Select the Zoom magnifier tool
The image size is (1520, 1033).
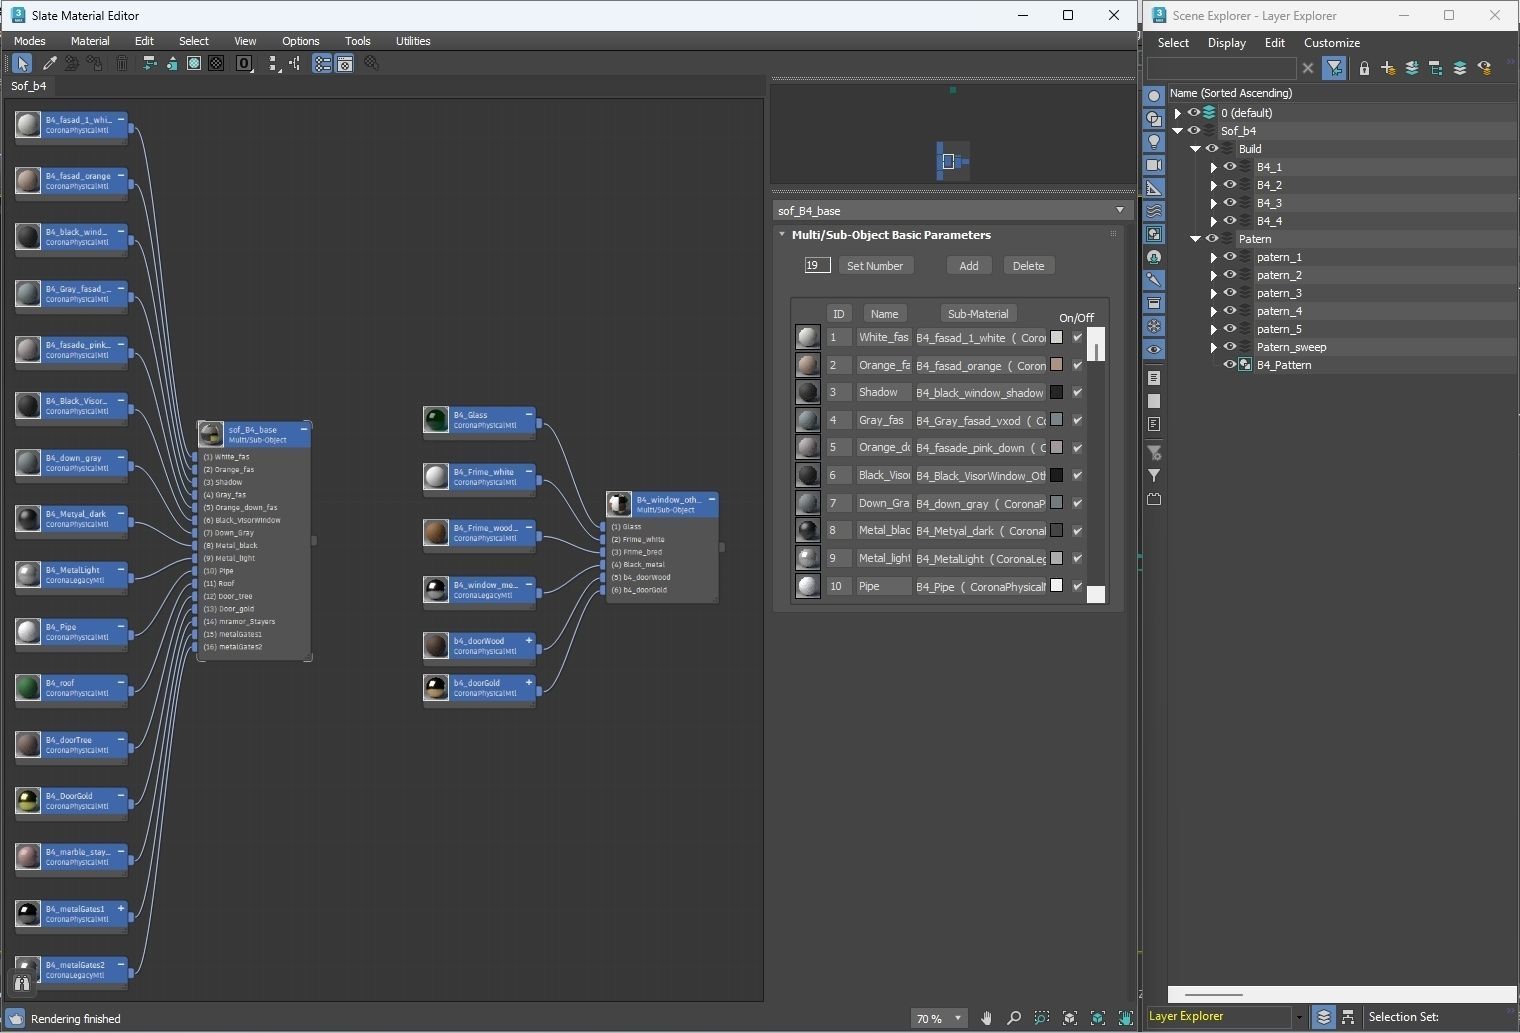tap(1014, 1018)
